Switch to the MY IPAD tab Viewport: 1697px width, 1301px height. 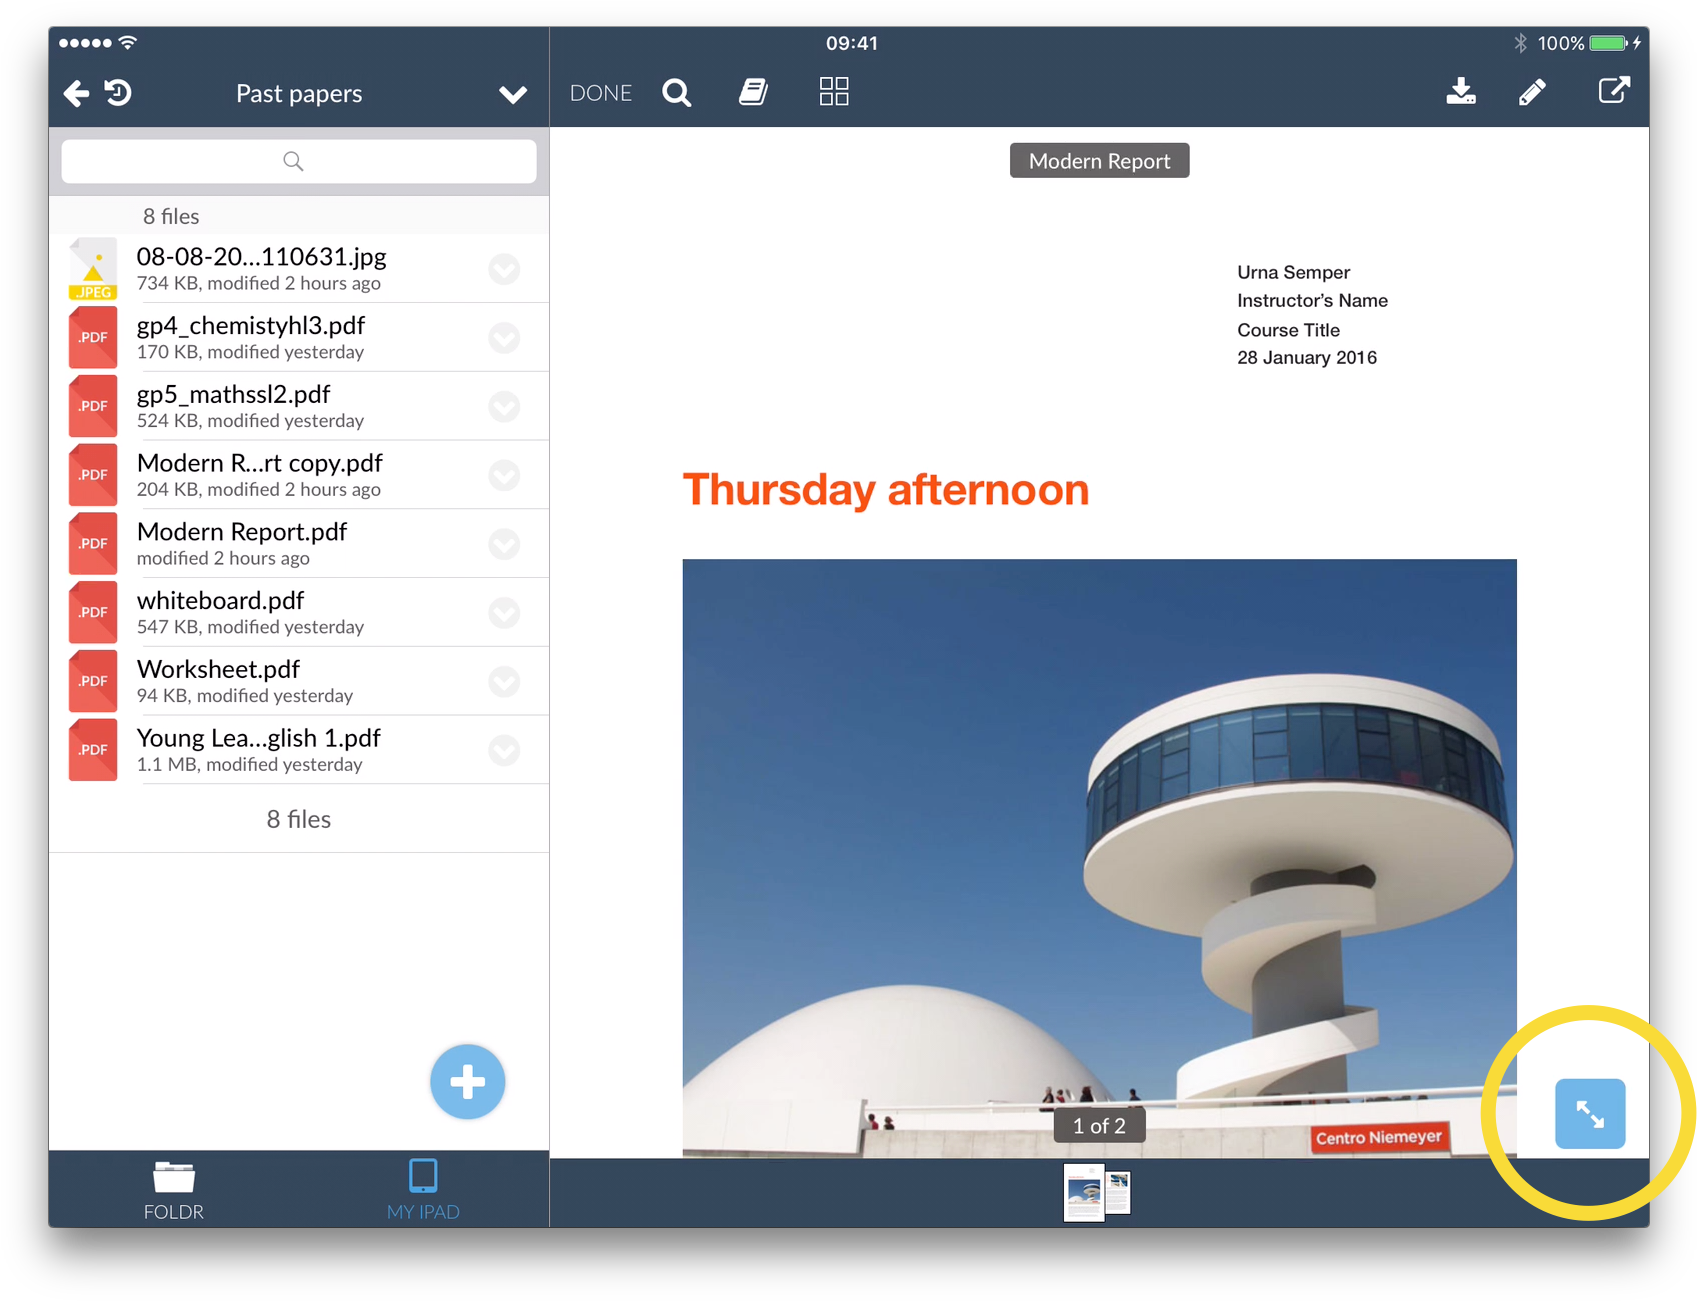point(423,1190)
